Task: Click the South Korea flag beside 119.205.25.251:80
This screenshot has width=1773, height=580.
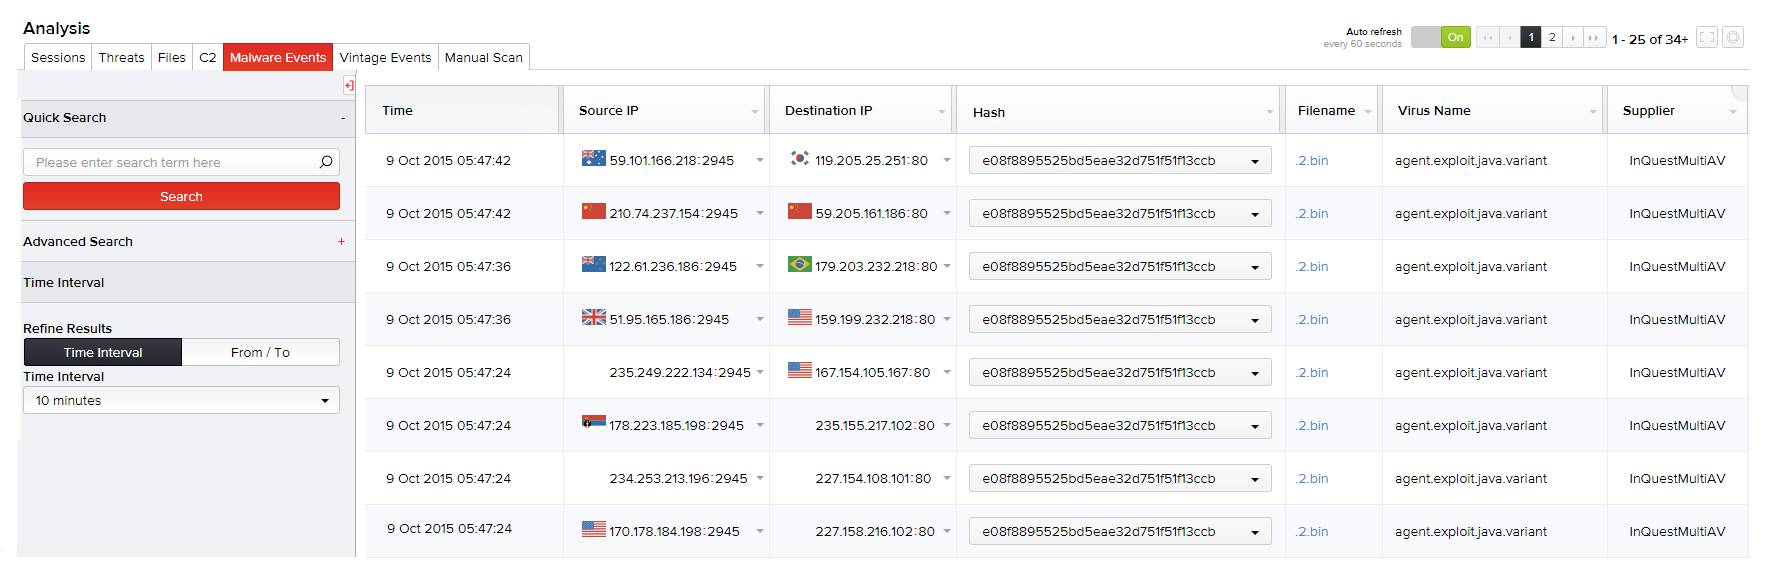Action: 799,158
